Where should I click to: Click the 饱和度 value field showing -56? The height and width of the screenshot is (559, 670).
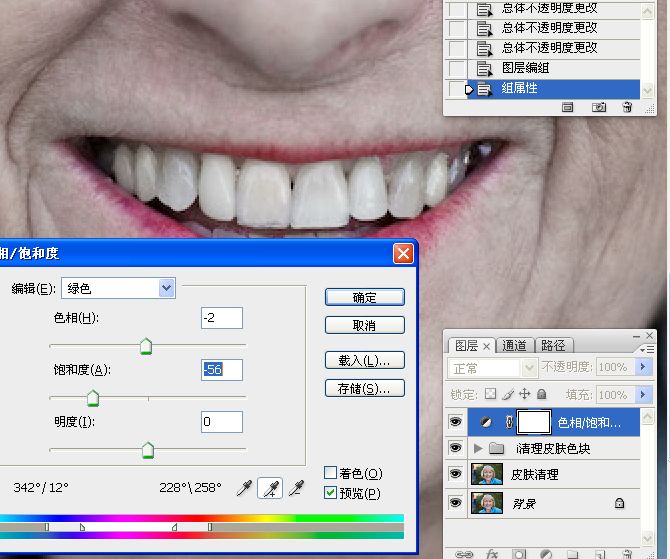(x=222, y=370)
